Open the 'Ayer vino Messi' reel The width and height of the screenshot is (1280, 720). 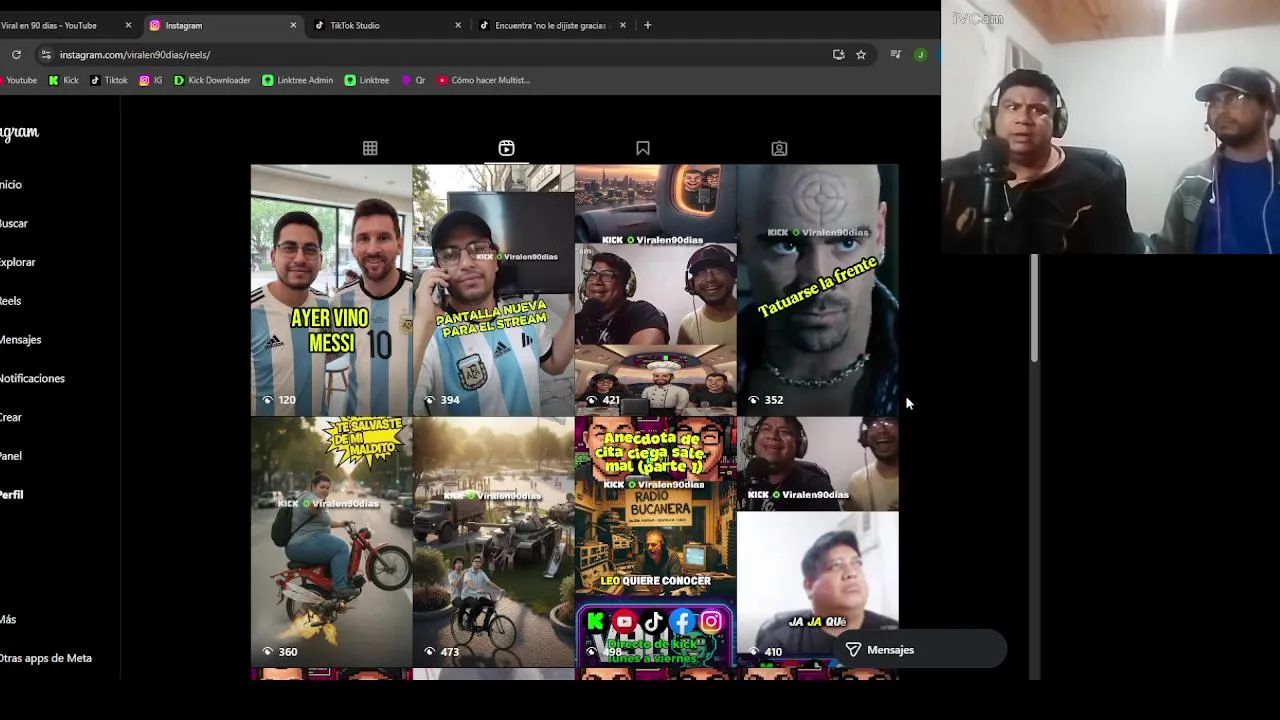click(x=331, y=290)
